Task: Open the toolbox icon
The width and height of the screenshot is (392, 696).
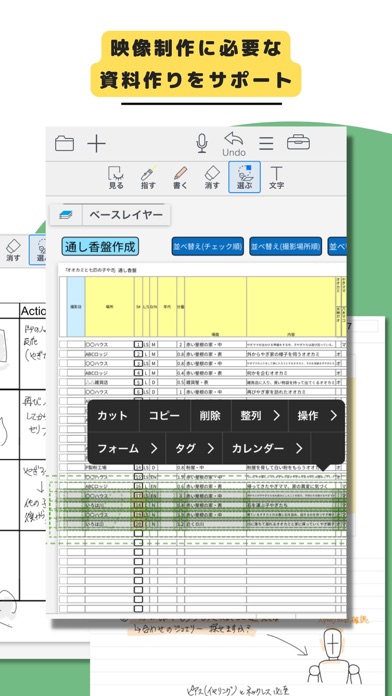Action: coord(298,143)
